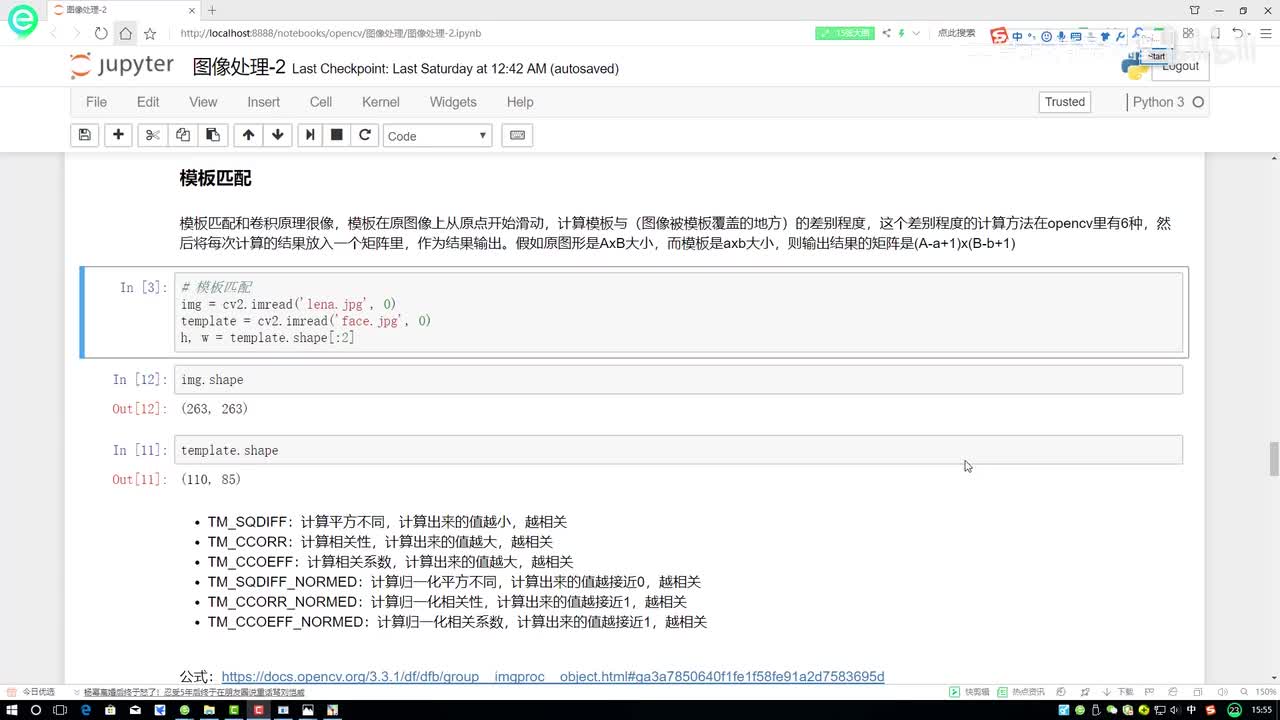Click the page vertical scrollbar thumb
This screenshot has height=720, width=1280.
tap(1274, 460)
